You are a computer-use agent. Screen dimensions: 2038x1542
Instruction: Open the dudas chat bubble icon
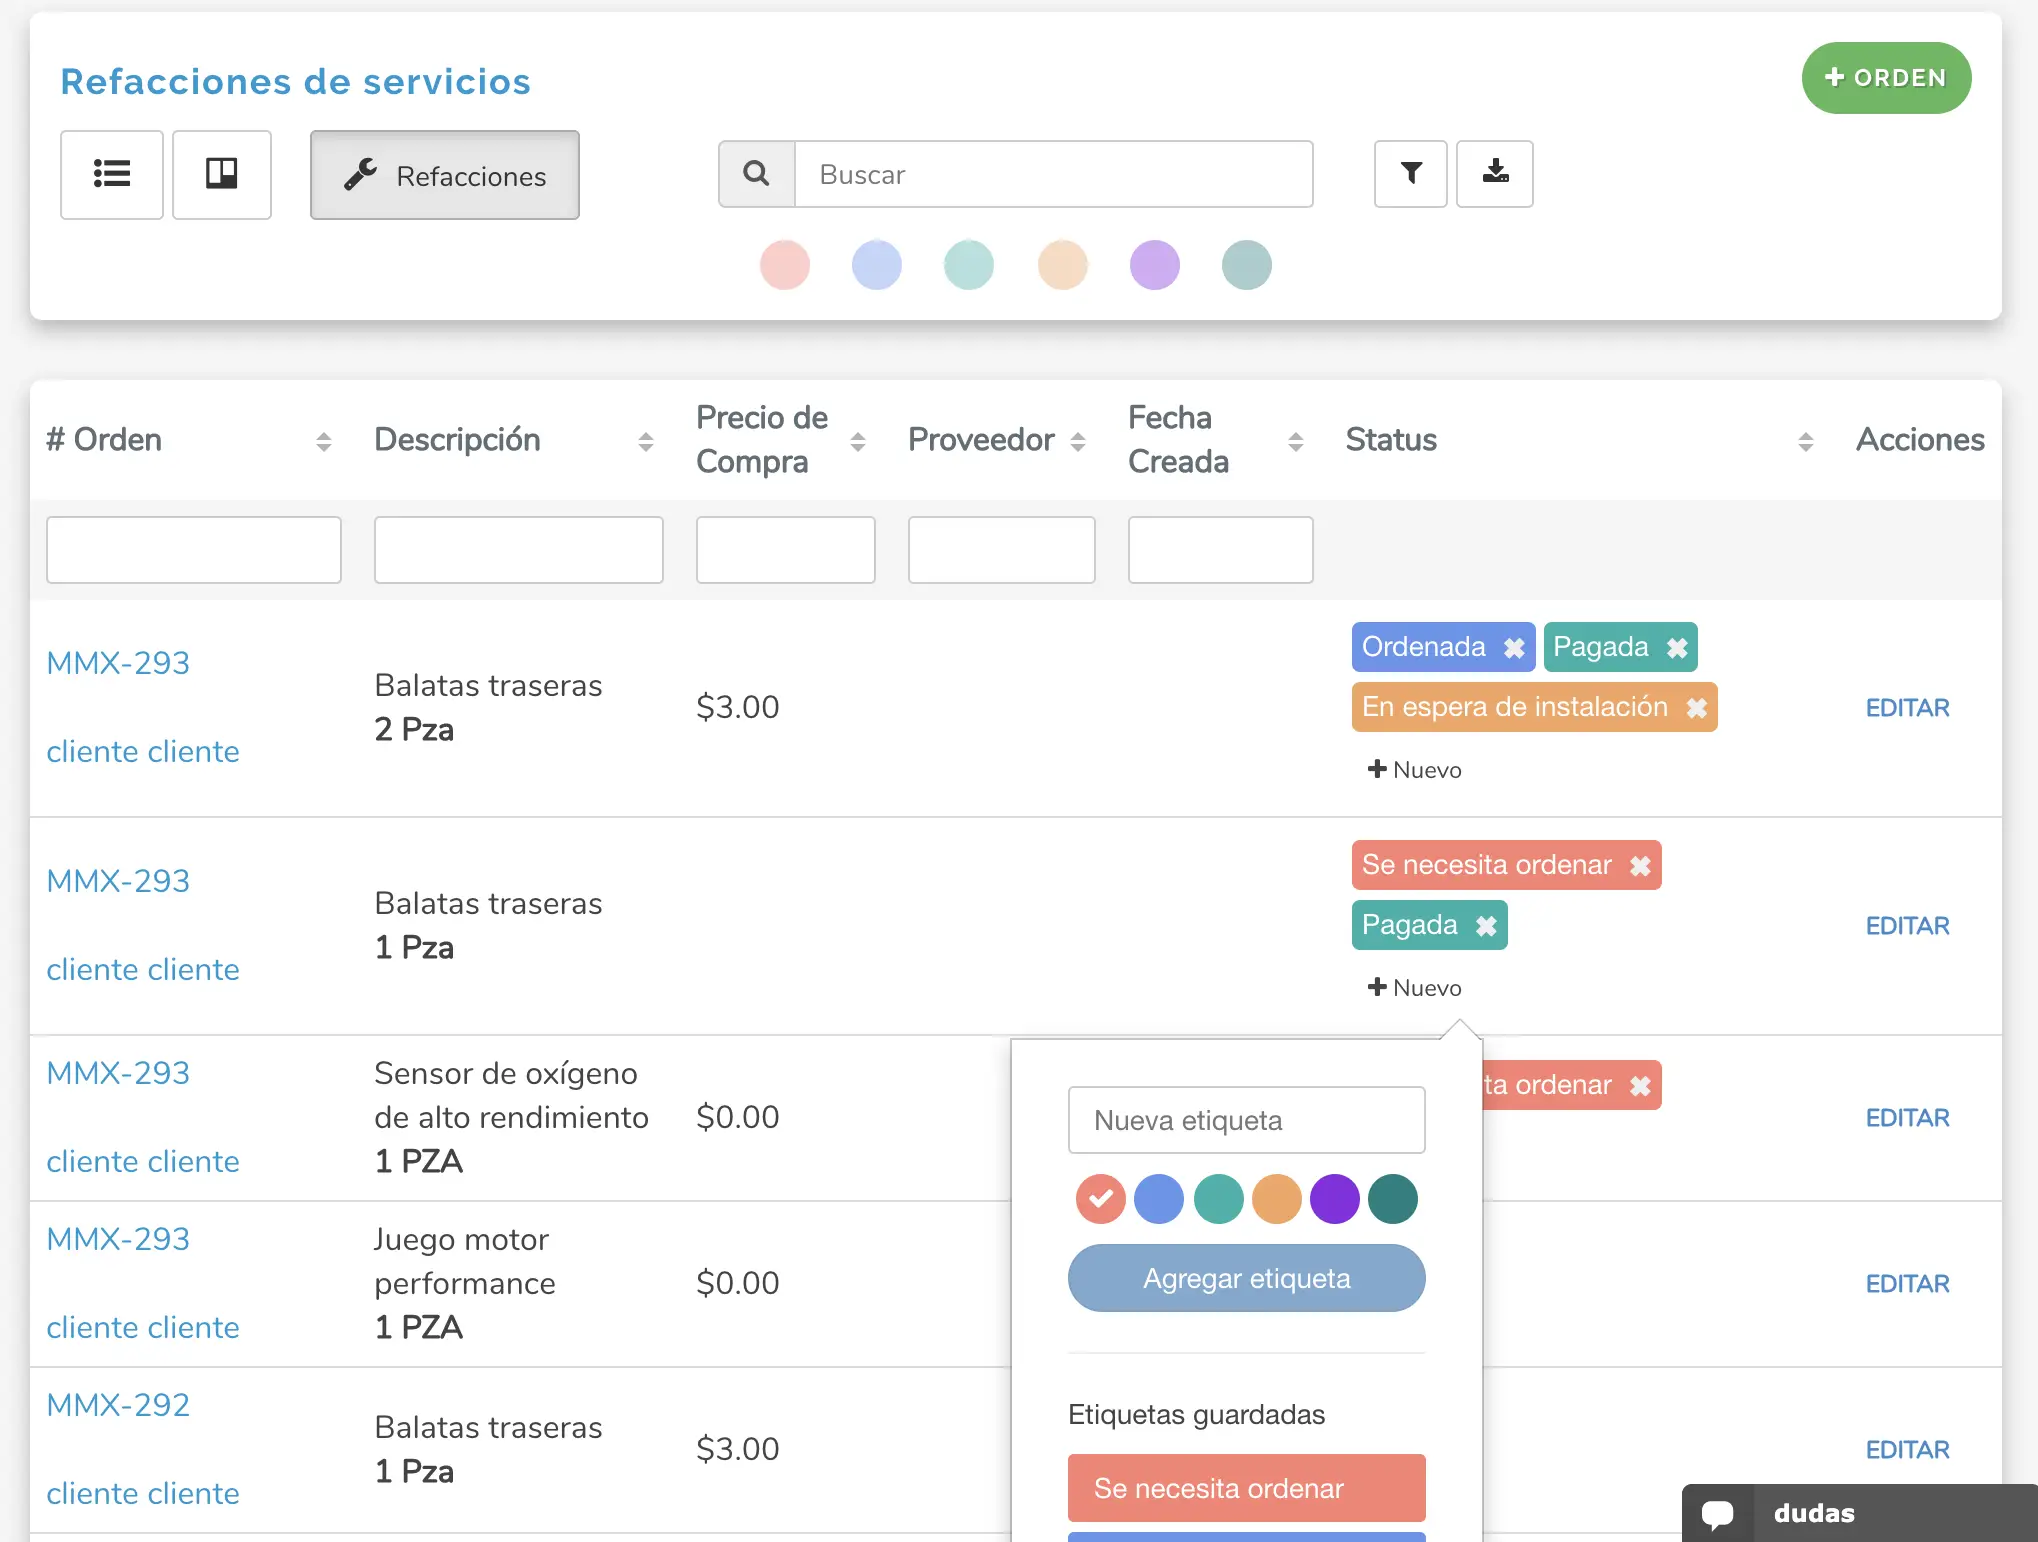1718,1513
